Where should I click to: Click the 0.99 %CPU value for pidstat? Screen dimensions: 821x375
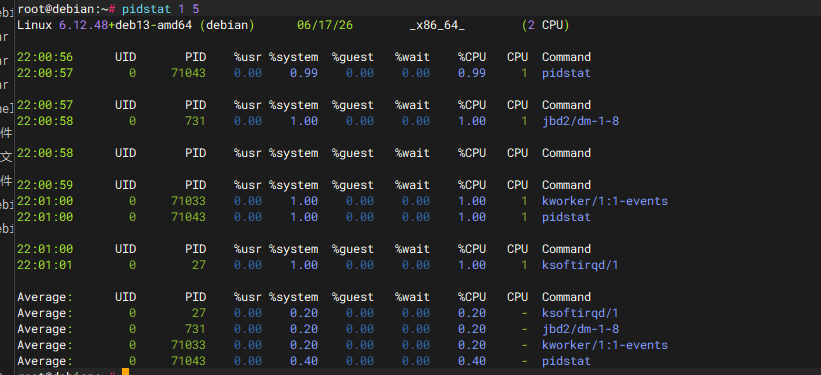pos(472,73)
